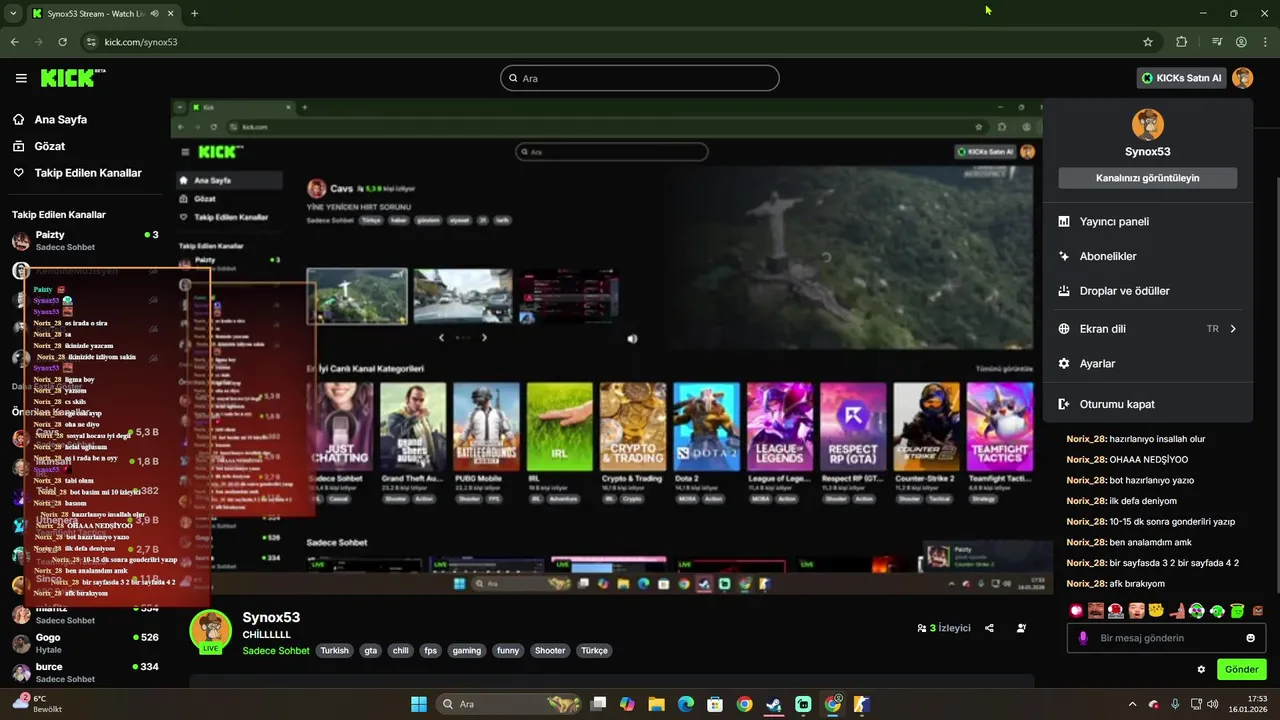Image resolution: width=1280 pixels, height=720 pixels.
Task: Click the Turkish tag
Action: [334, 651]
